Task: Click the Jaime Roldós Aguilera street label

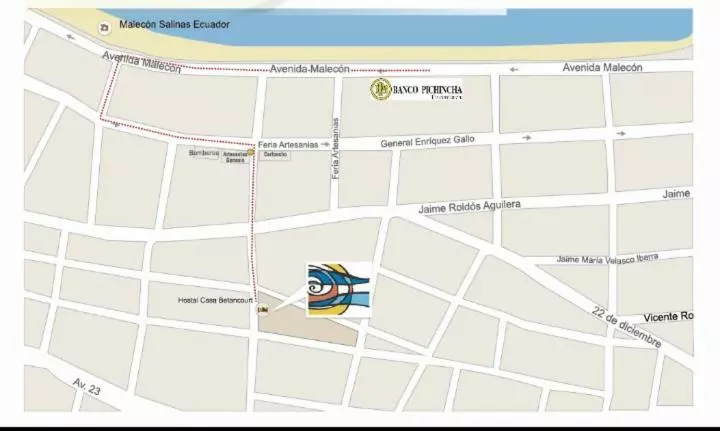Action: click(x=469, y=207)
